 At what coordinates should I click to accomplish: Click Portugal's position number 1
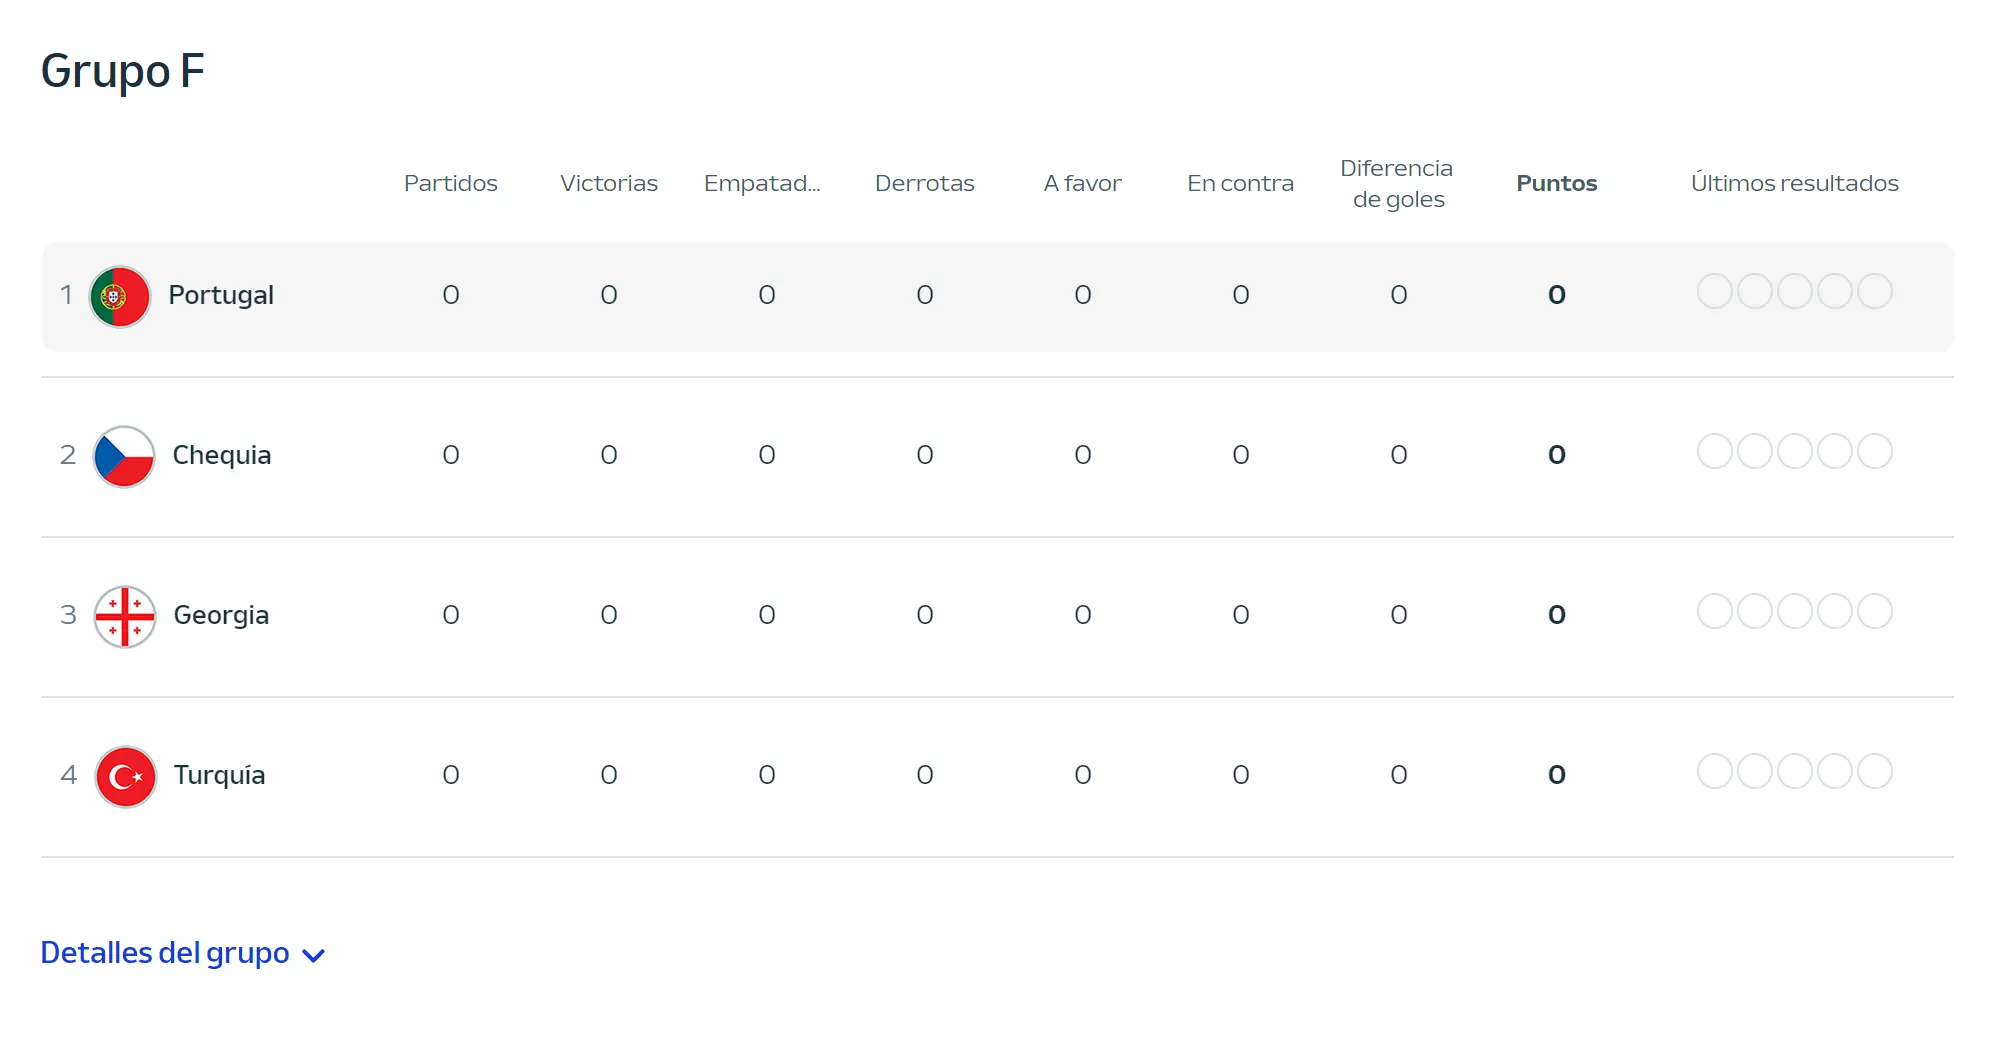point(66,295)
